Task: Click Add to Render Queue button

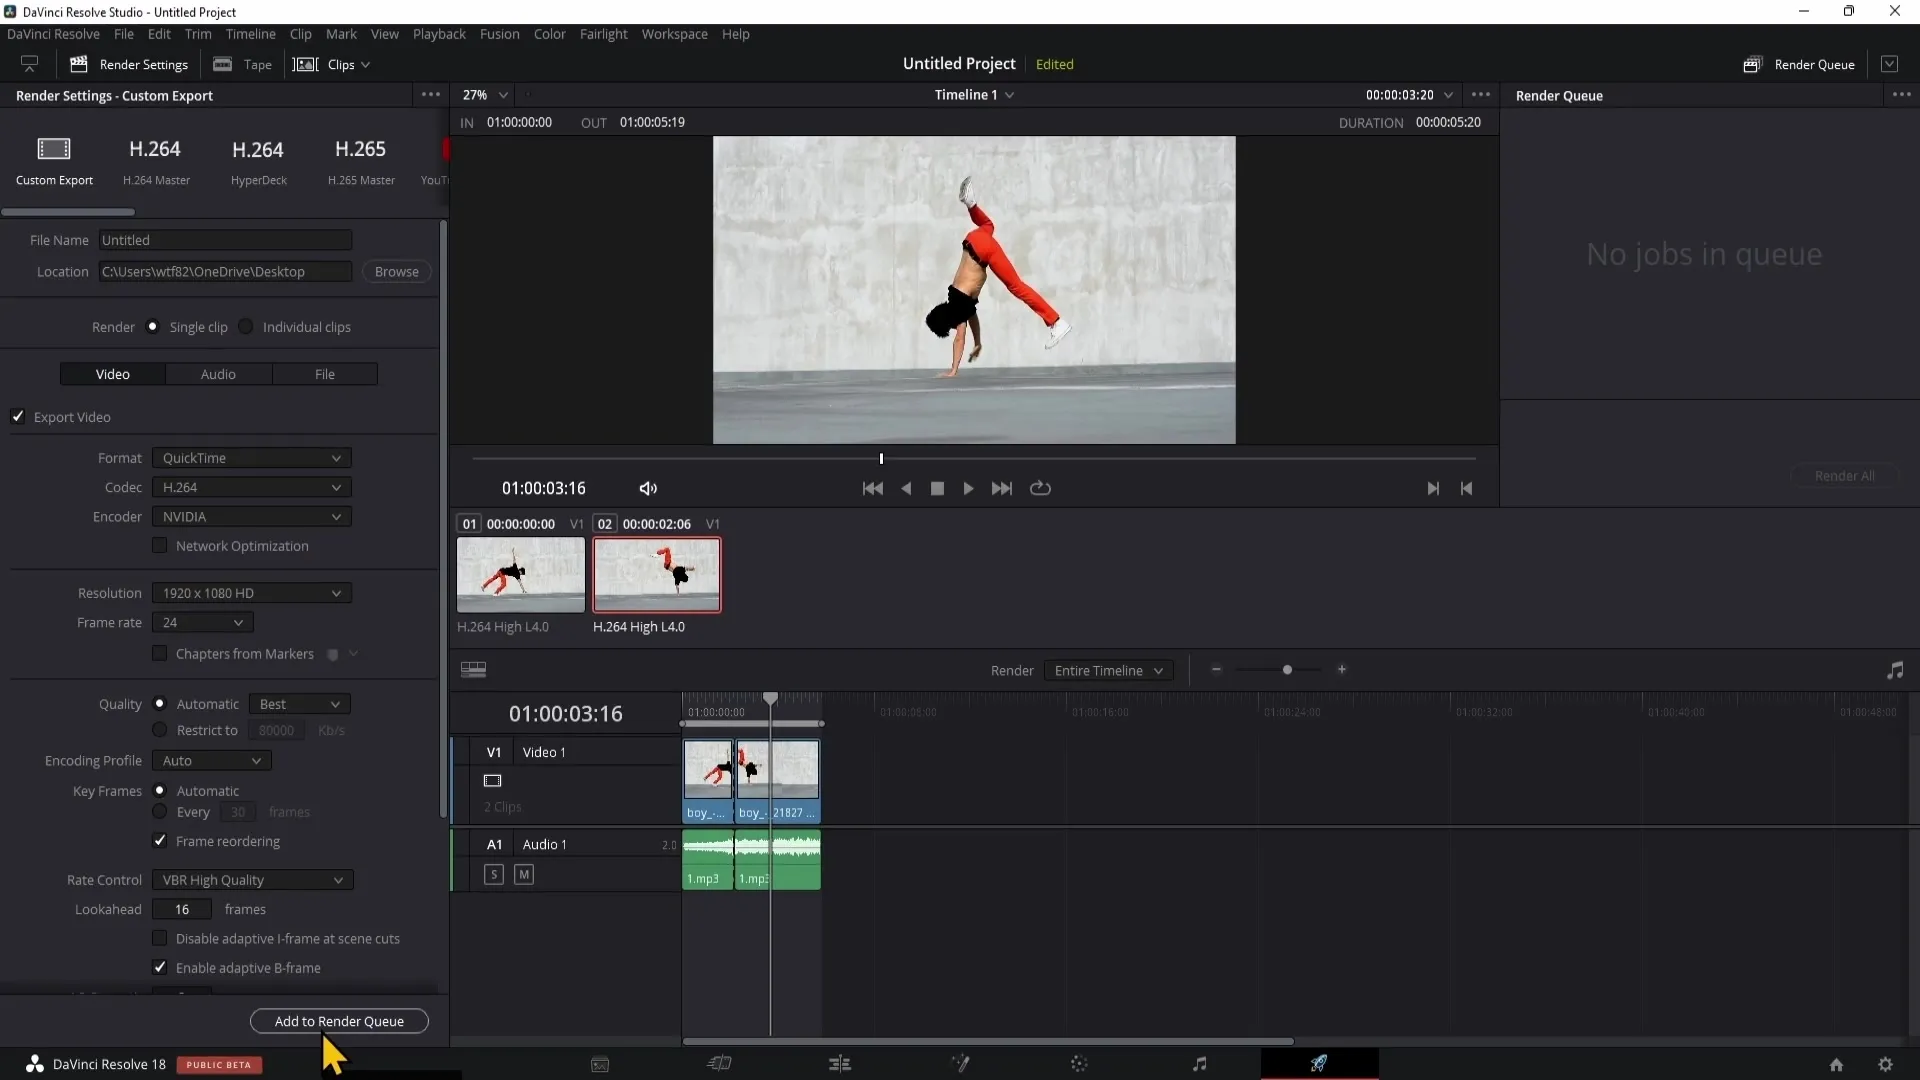Action: coord(339,1021)
